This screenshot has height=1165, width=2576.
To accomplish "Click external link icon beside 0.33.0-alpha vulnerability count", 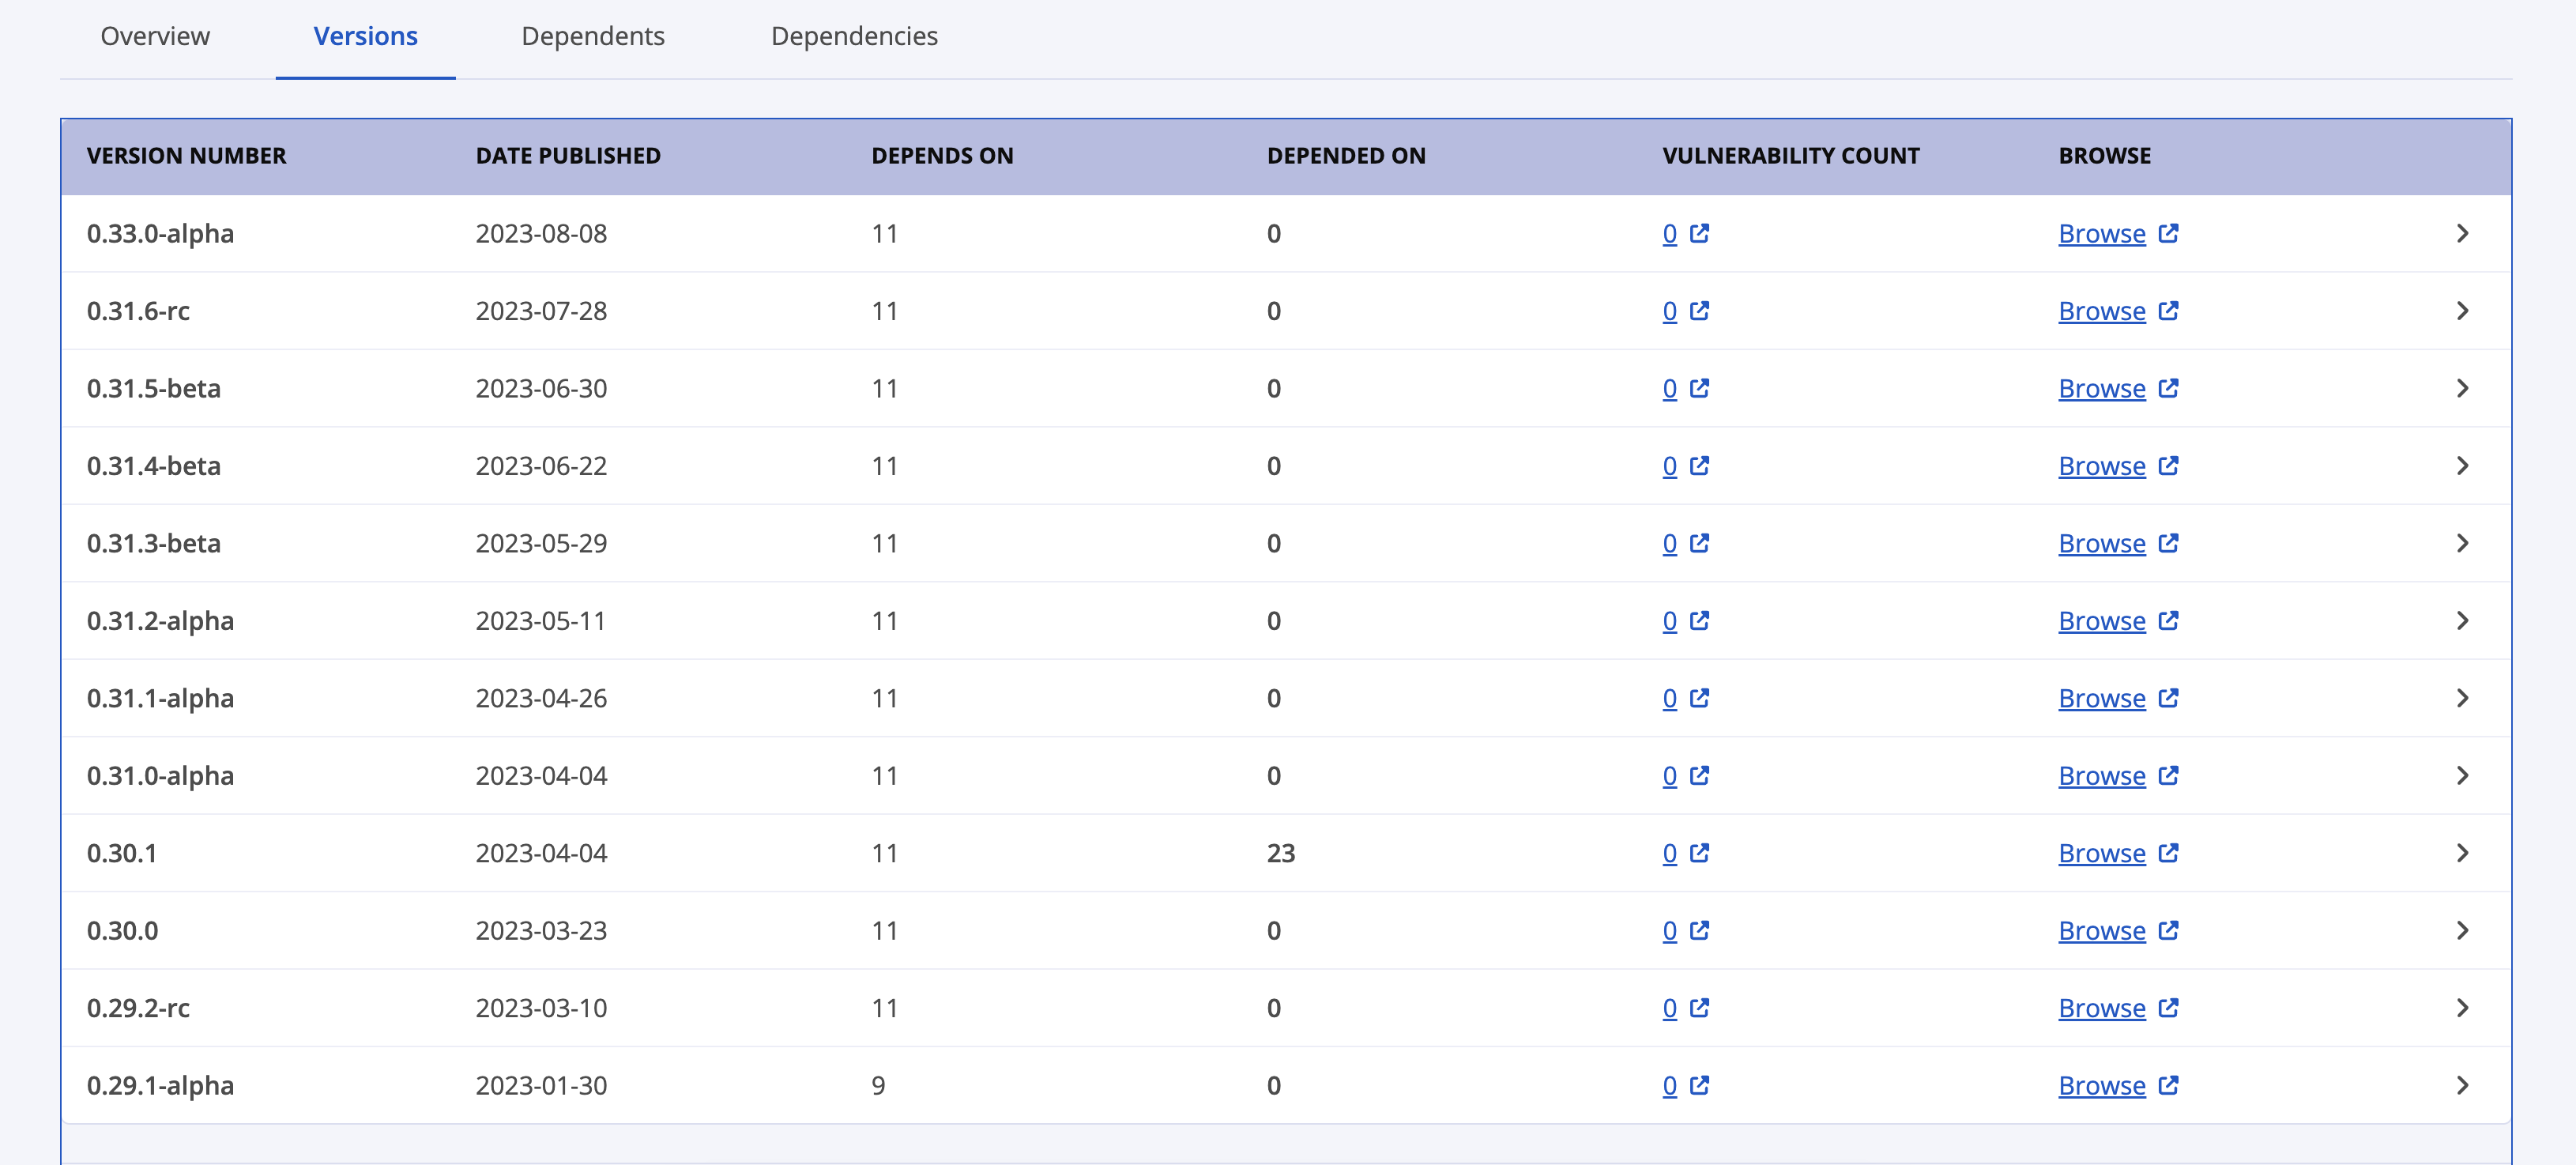I will click(x=1699, y=233).
